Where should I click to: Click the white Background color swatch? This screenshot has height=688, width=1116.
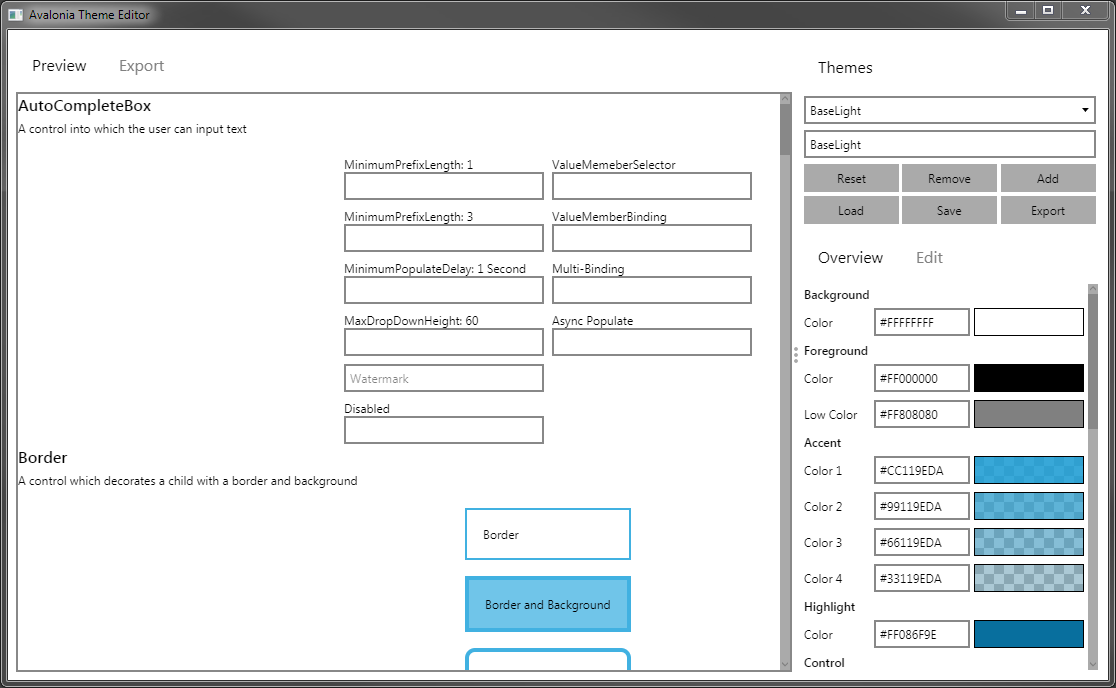1029,321
